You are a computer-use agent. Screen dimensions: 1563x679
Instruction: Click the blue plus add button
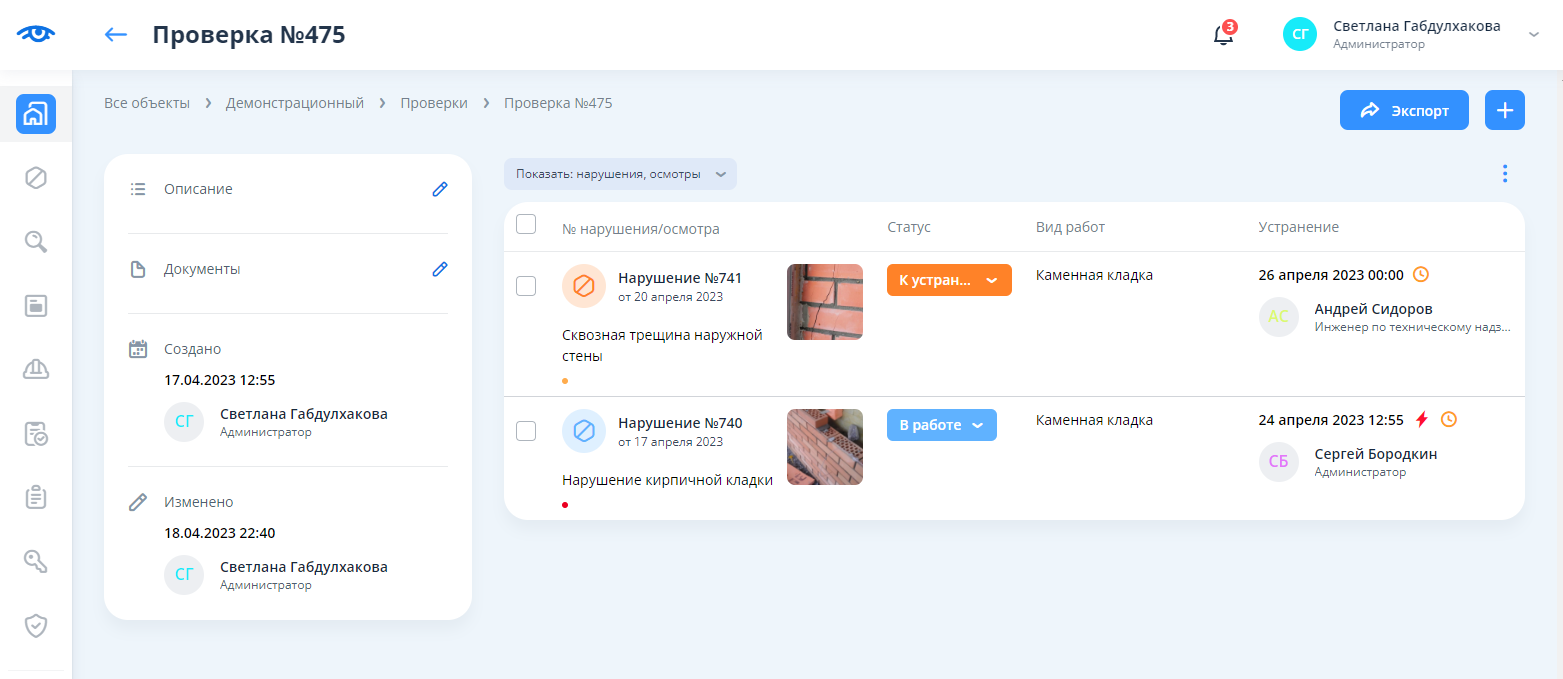click(1505, 110)
